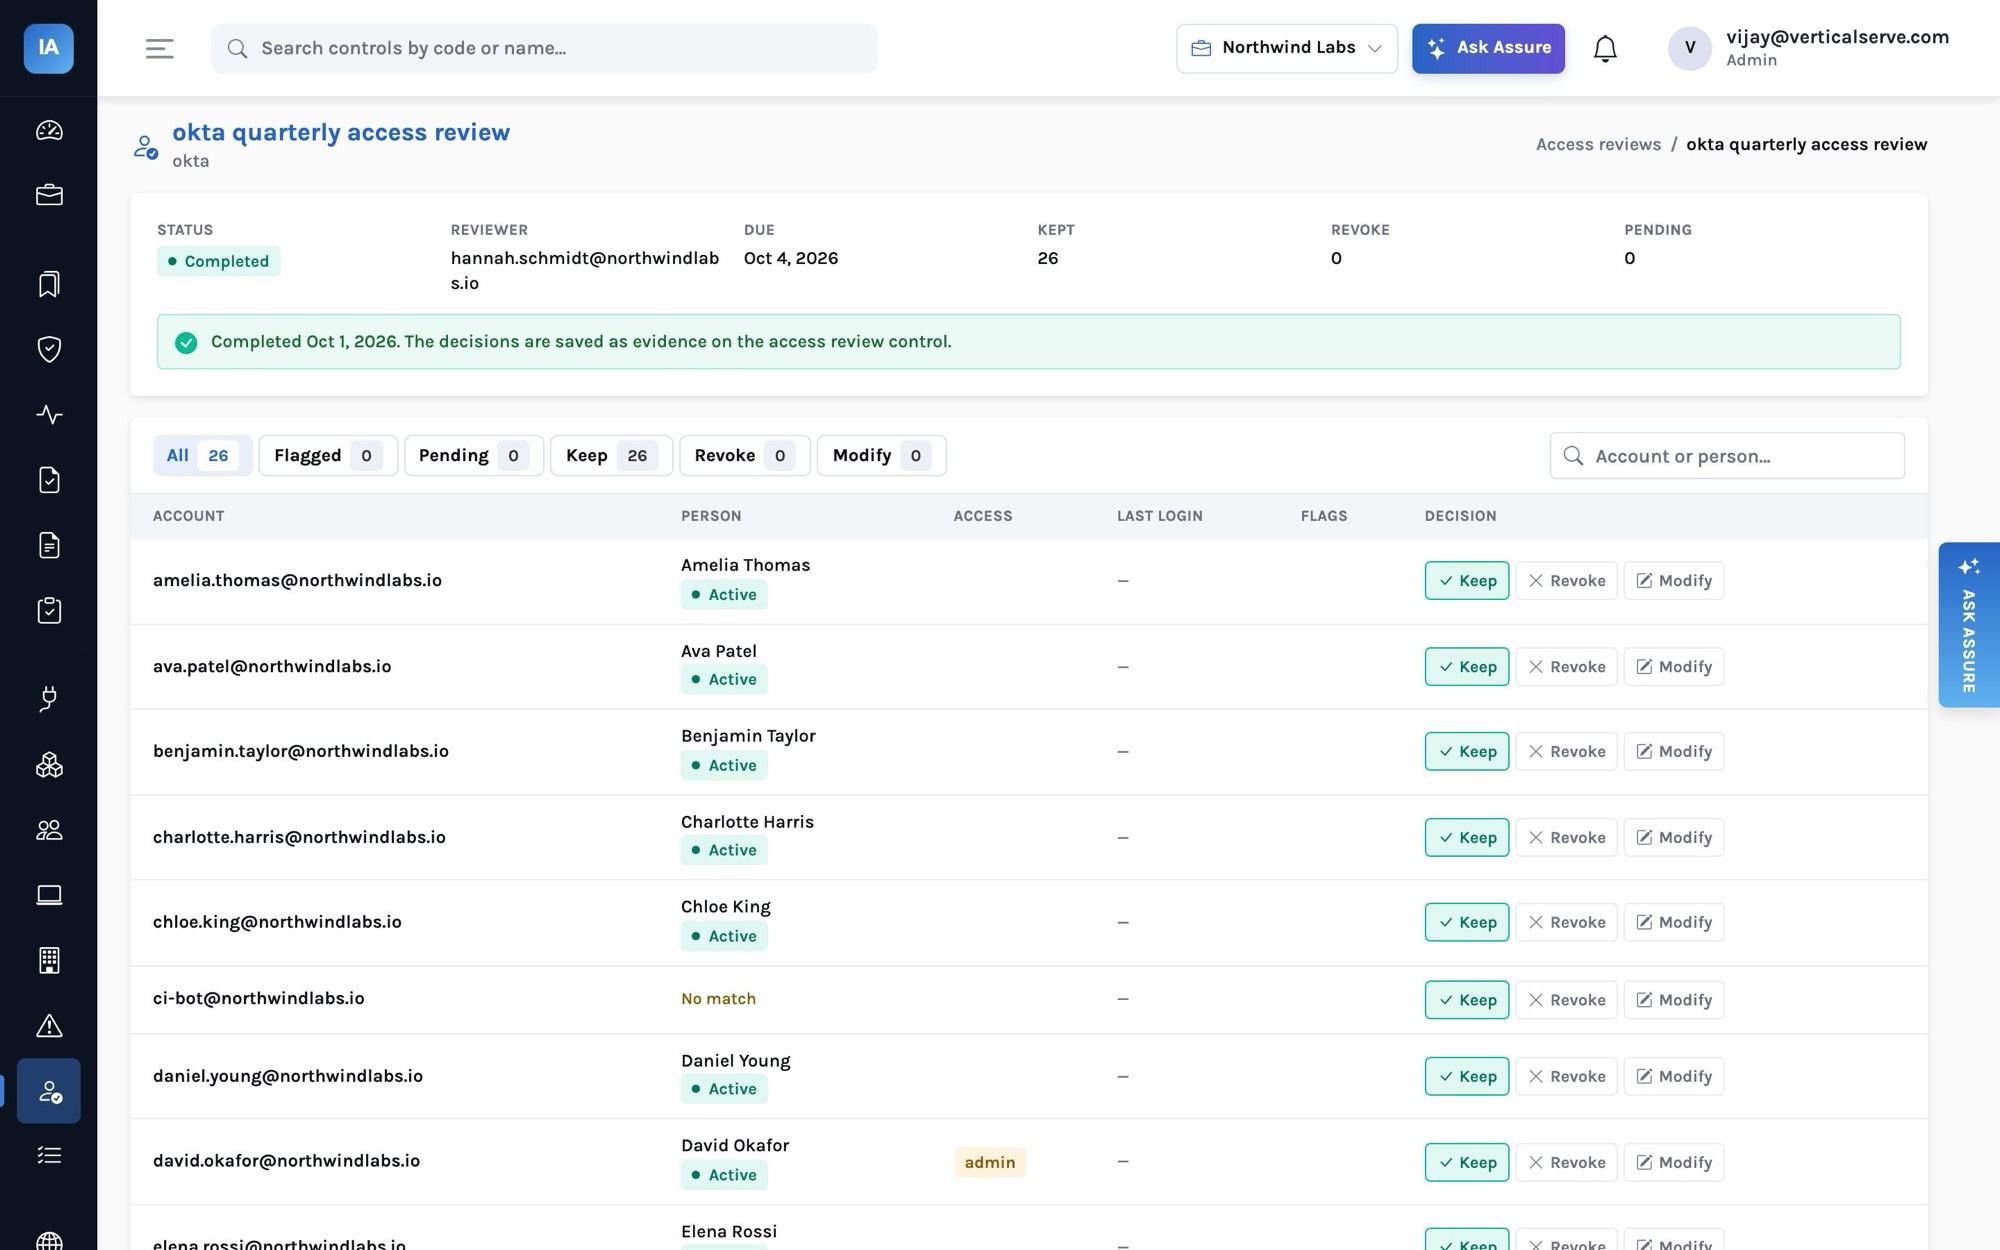
Task: Select the Pending 0 filter tab
Action: click(x=474, y=456)
